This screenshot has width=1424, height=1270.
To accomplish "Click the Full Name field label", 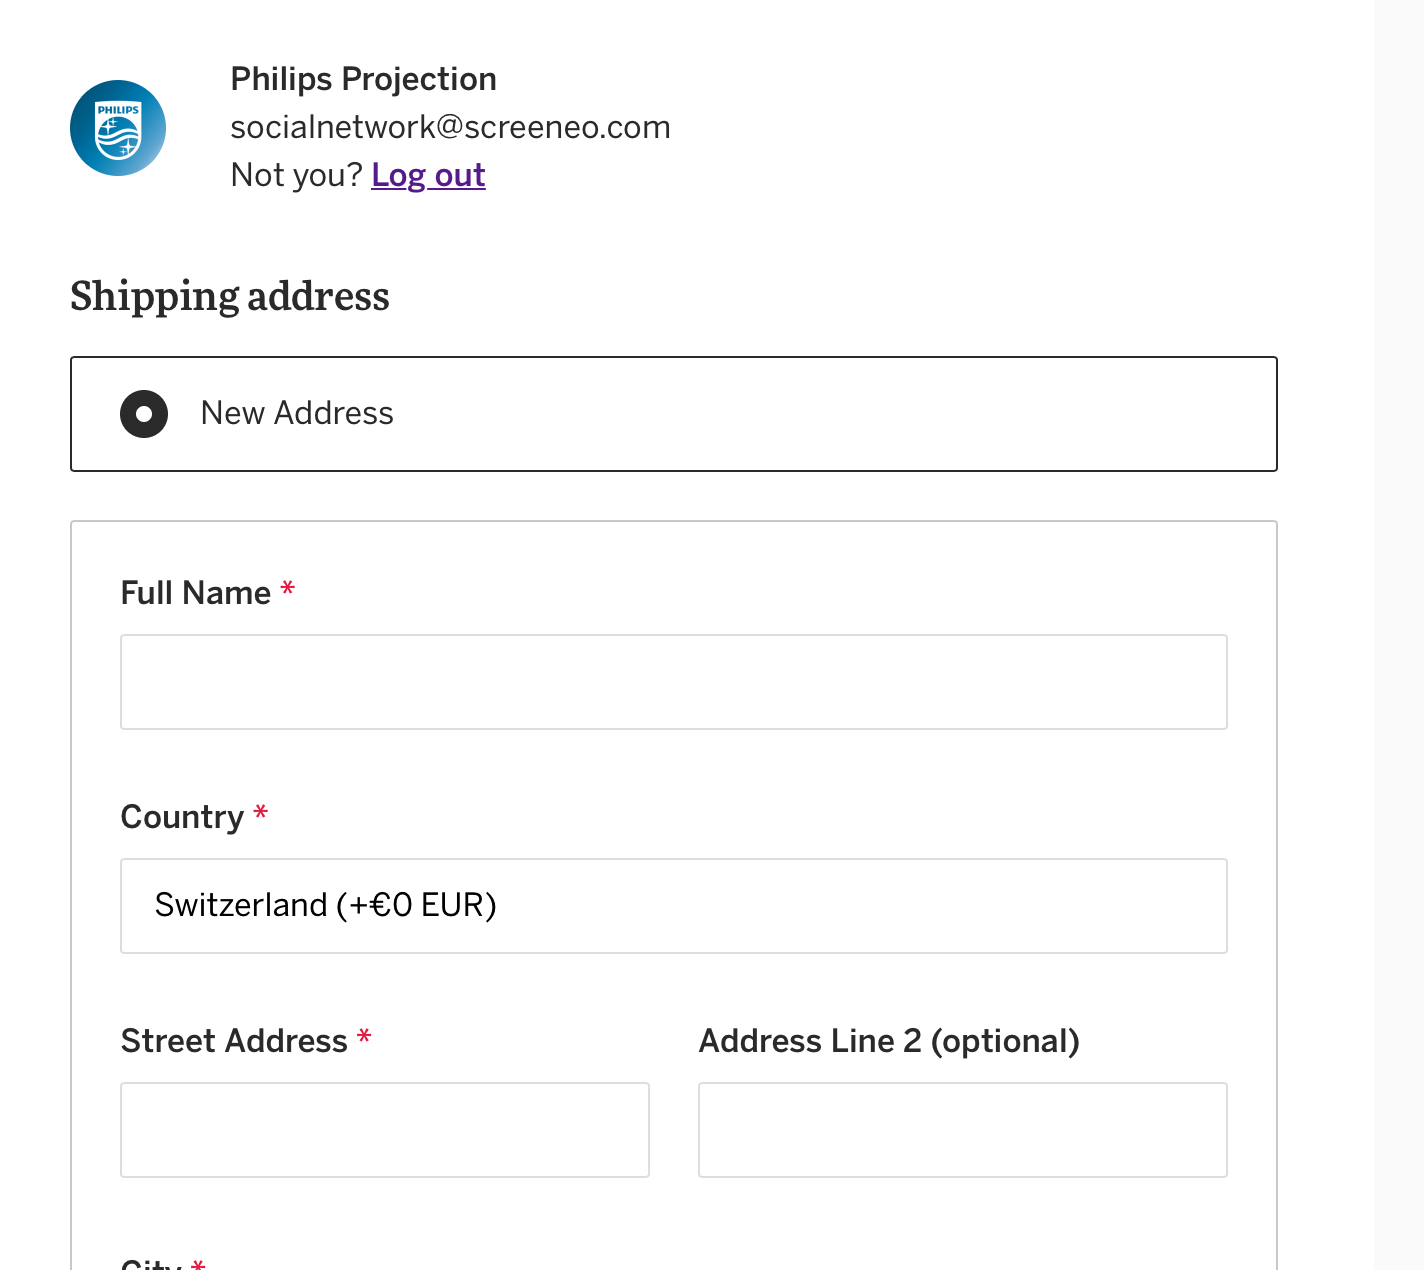I will coord(196,593).
